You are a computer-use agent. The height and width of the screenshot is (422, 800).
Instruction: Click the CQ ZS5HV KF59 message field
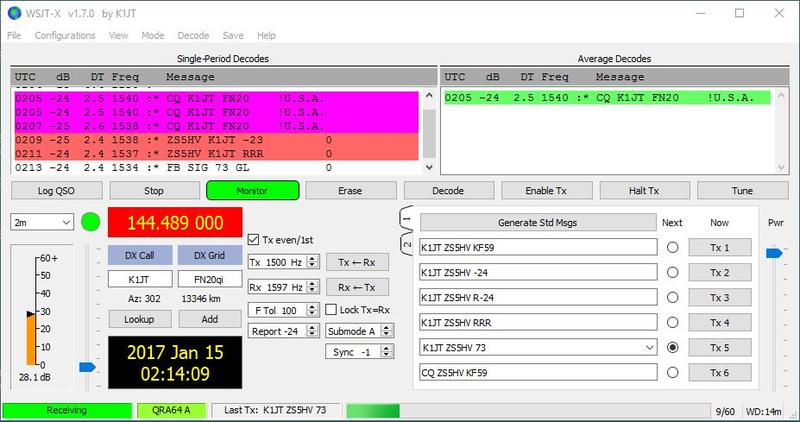[x=538, y=373]
